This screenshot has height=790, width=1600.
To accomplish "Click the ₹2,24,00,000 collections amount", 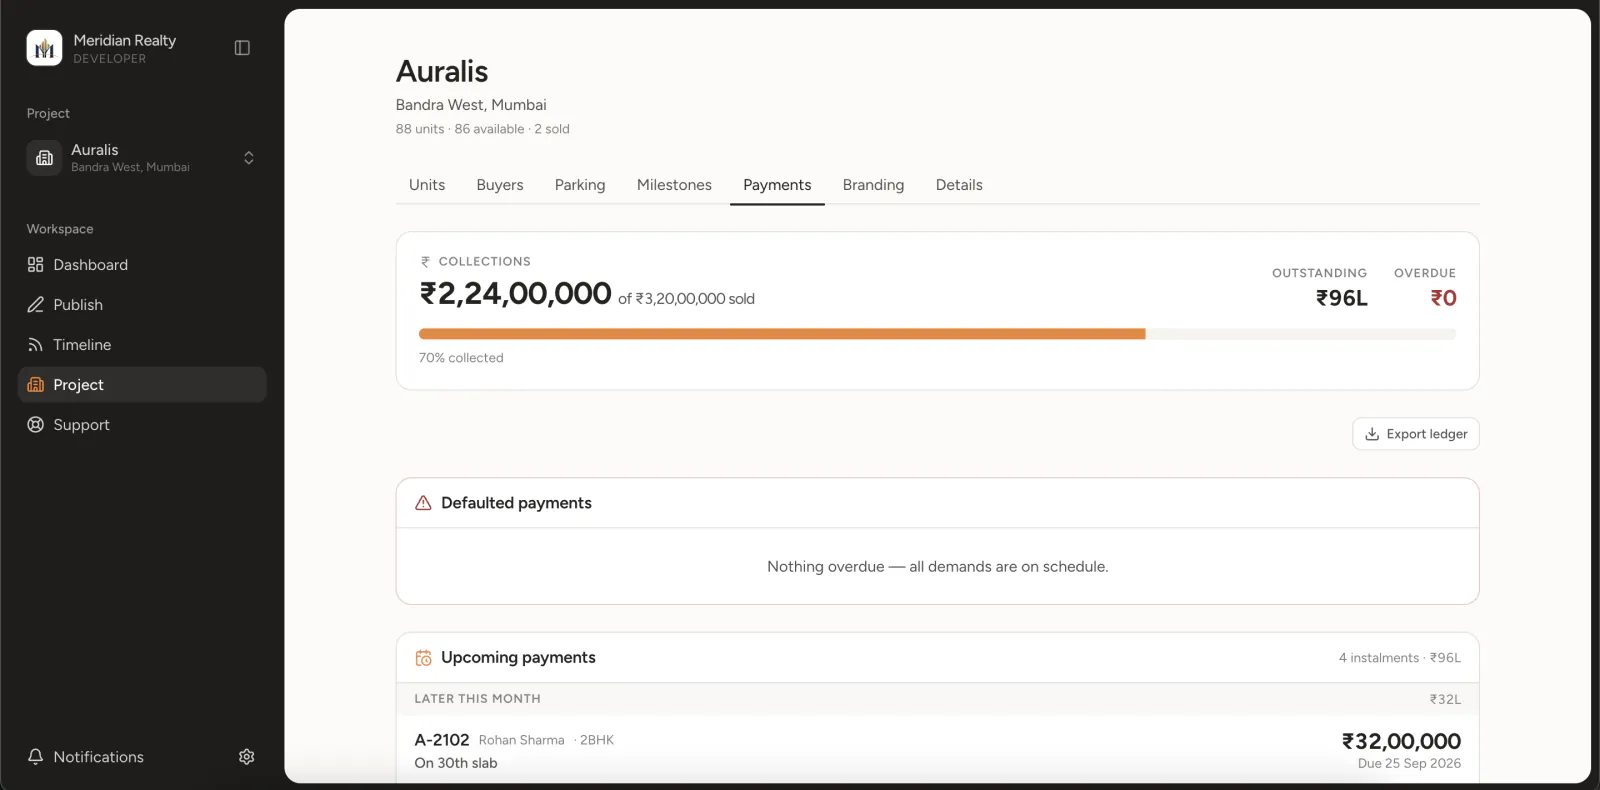I will coord(515,293).
